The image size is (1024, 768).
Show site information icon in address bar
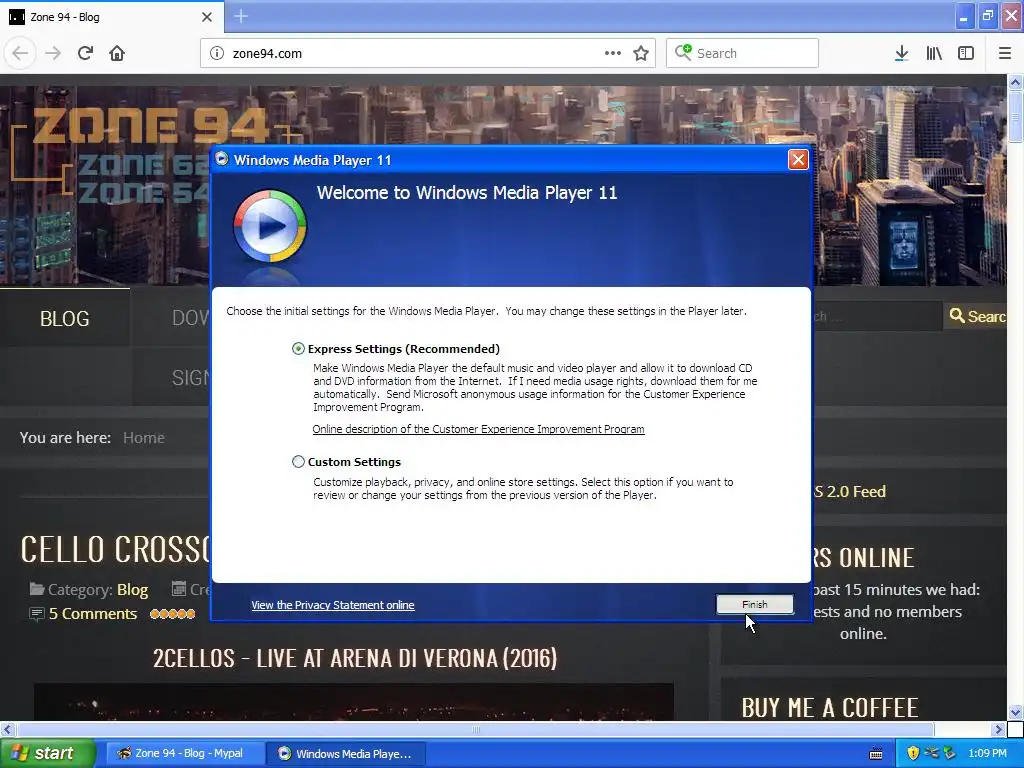click(x=217, y=53)
